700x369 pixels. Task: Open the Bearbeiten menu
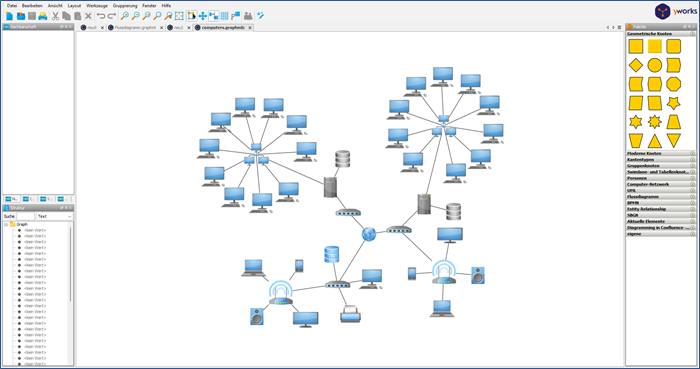pyautogui.click(x=32, y=5)
